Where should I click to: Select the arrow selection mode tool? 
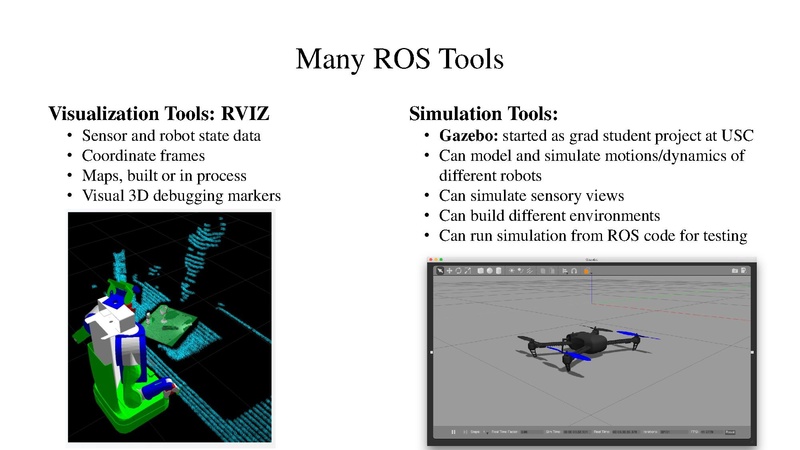pyautogui.click(x=438, y=270)
